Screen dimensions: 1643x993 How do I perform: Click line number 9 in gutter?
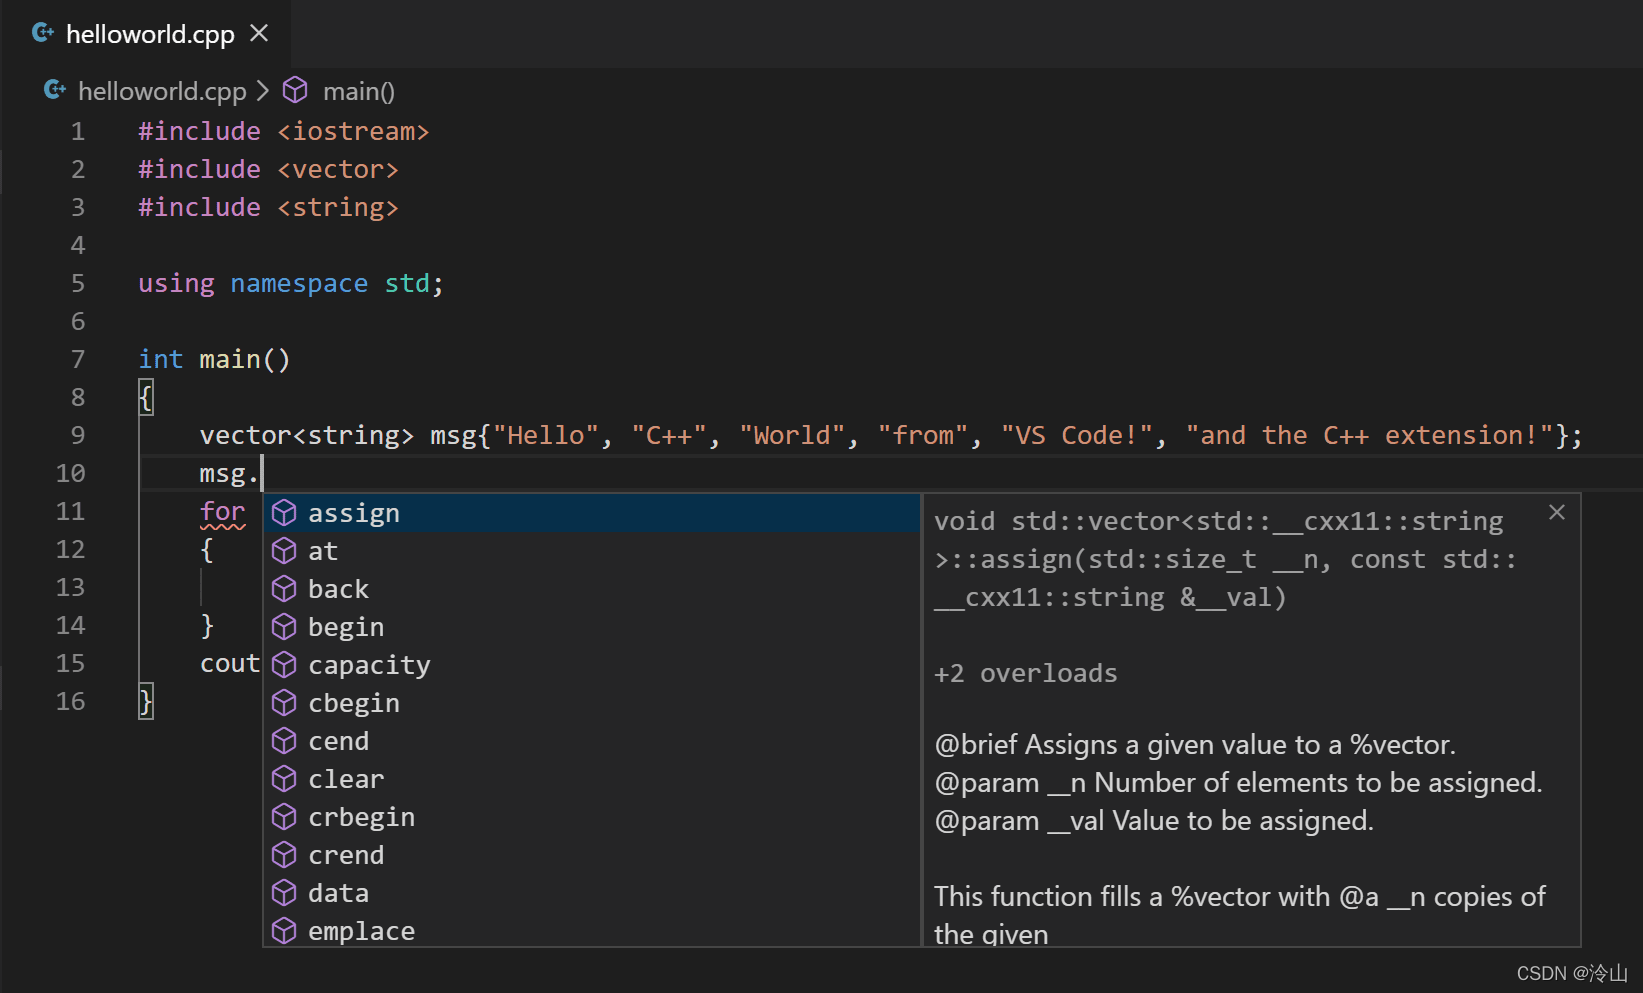click(x=78, y=435)
